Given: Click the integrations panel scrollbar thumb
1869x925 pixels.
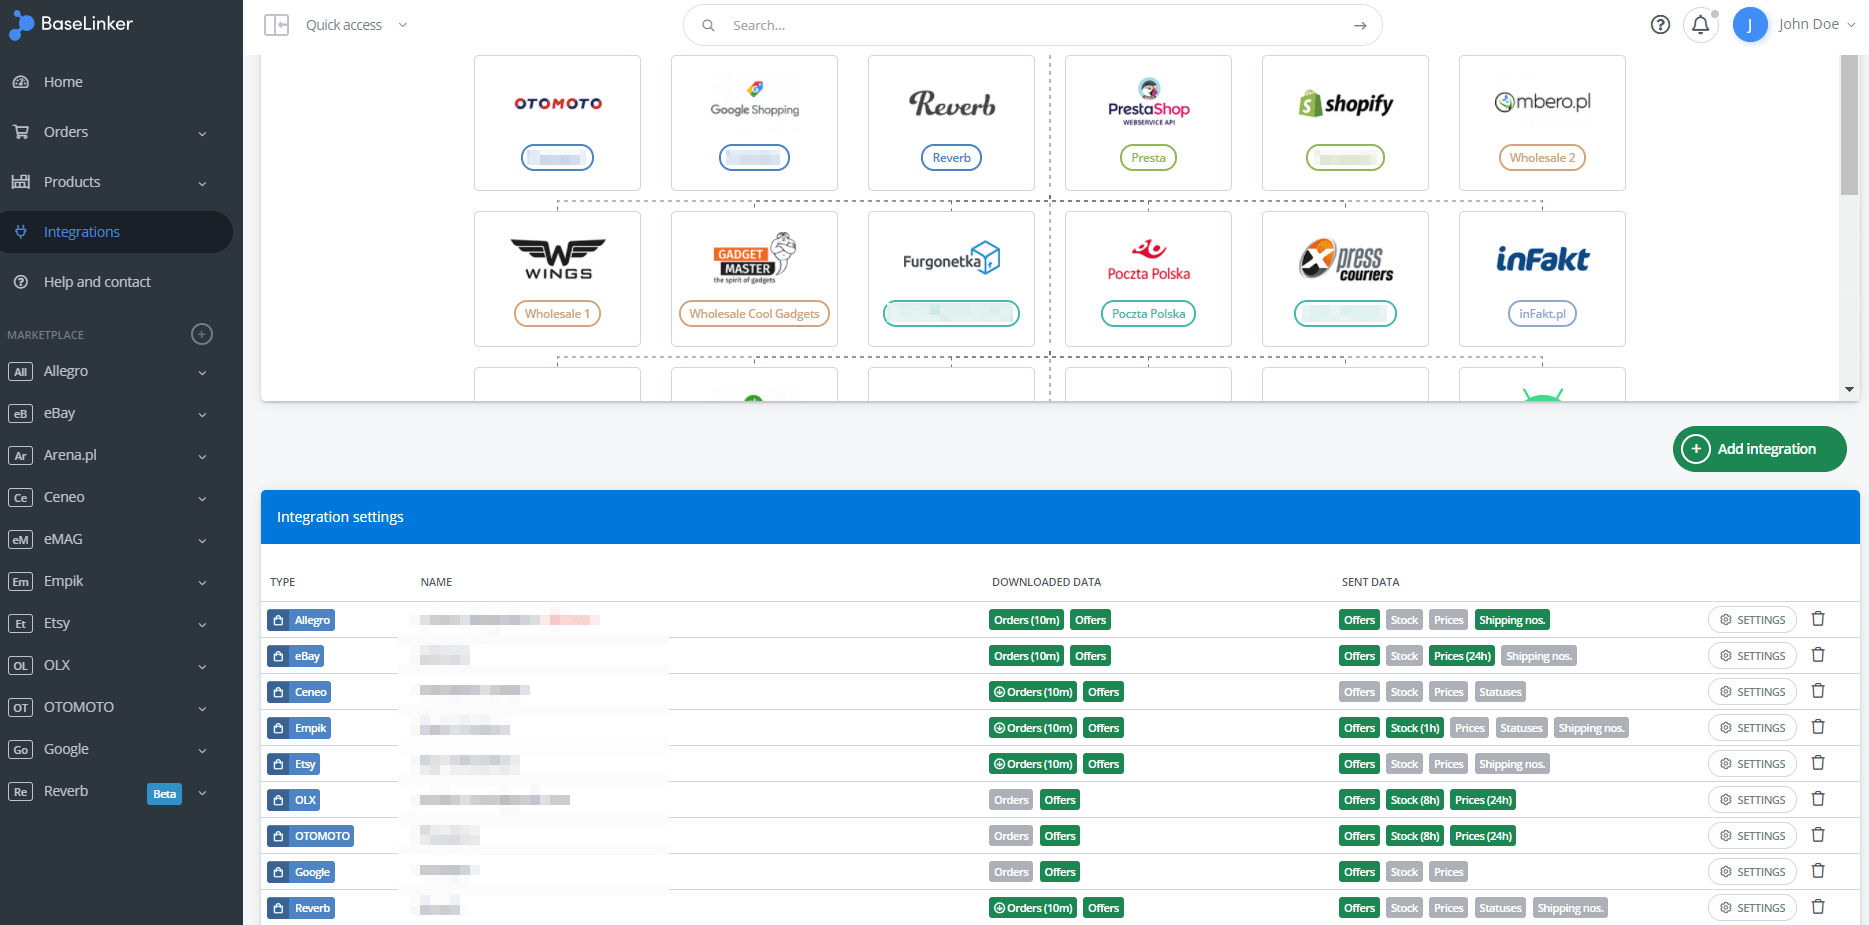Looking at the screenshot, I should (1849, 125).
